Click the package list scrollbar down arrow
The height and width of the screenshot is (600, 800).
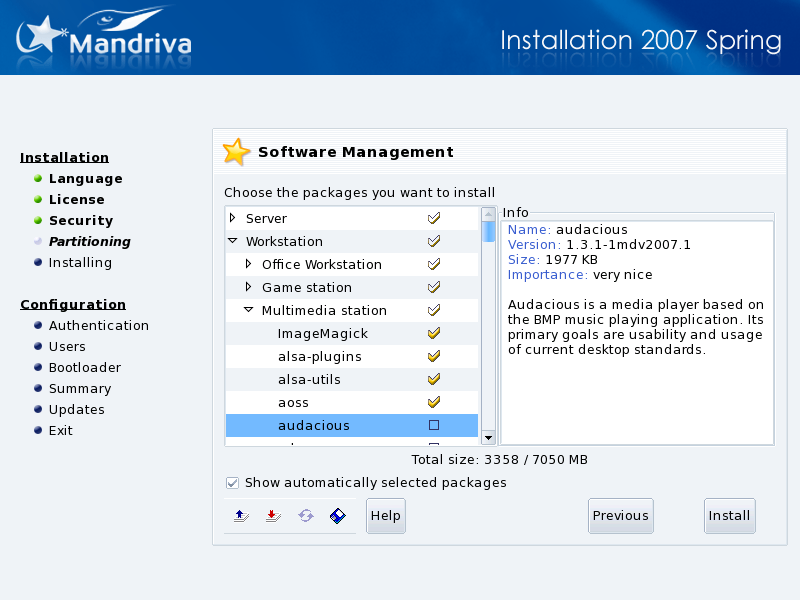pyautogui.click(x=489, y=437)
